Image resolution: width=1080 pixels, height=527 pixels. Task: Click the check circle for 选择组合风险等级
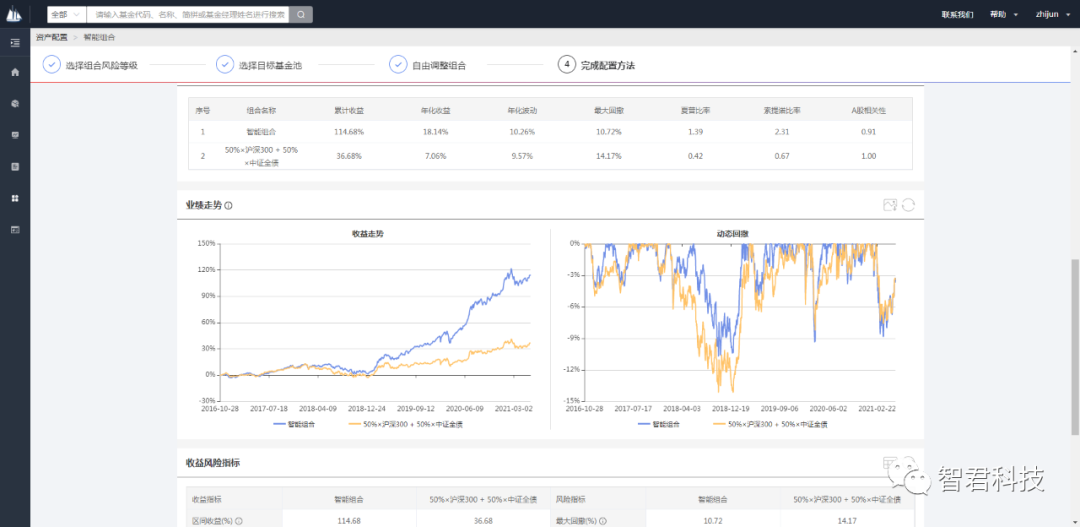[52, 65]
